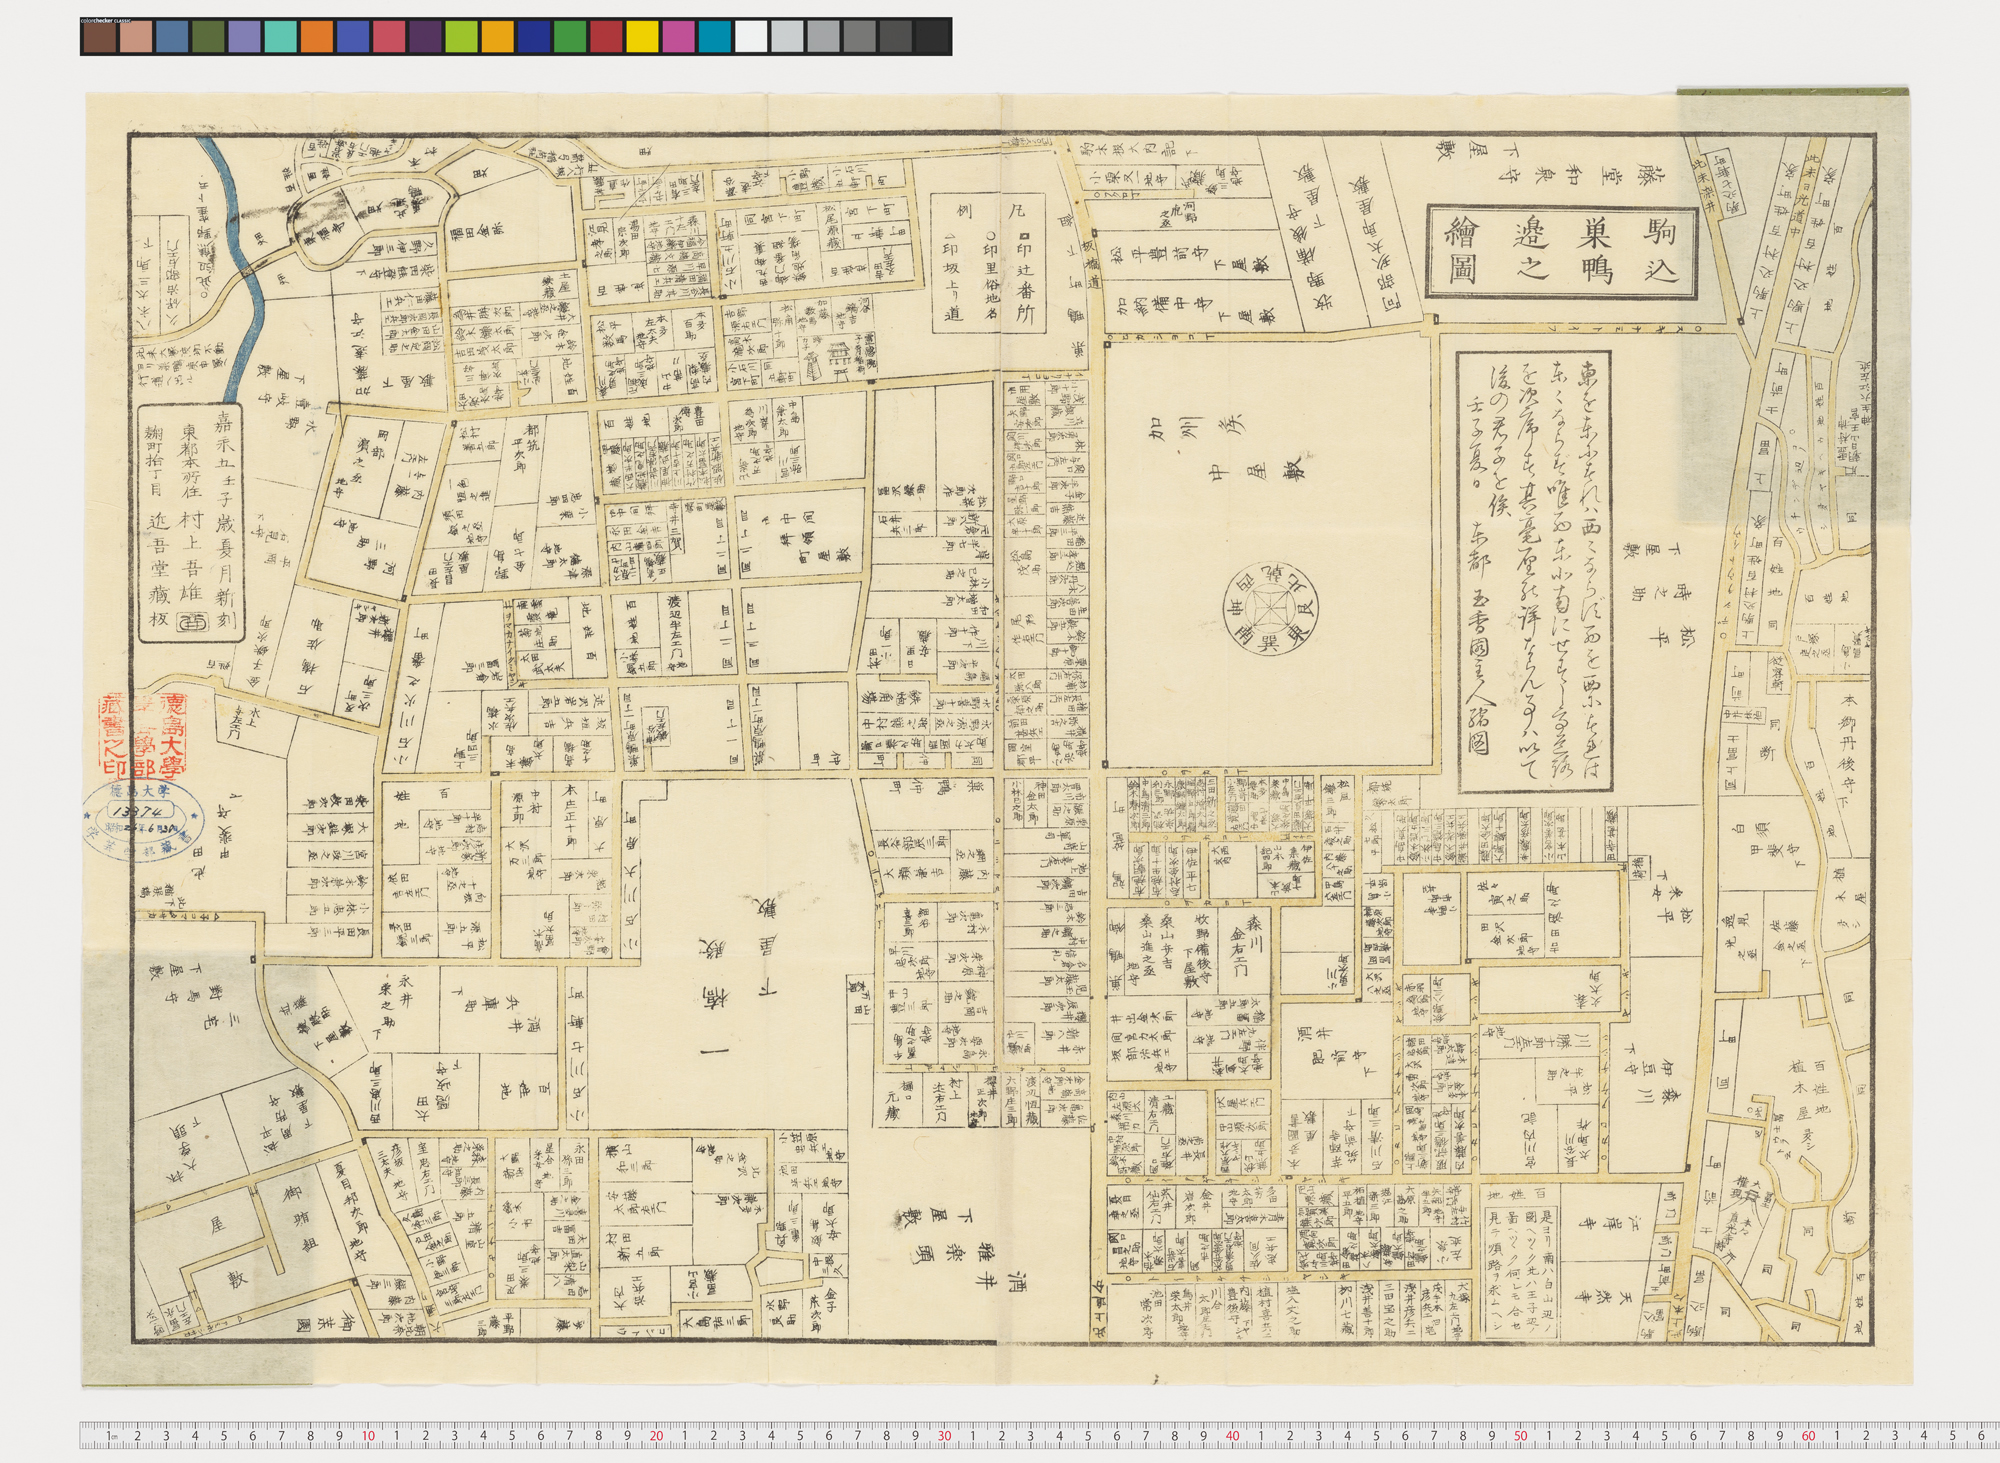This screenshot has height=1463, width=2000.
Task: Select the cyan color patch
Action: [x=714, y=38]
